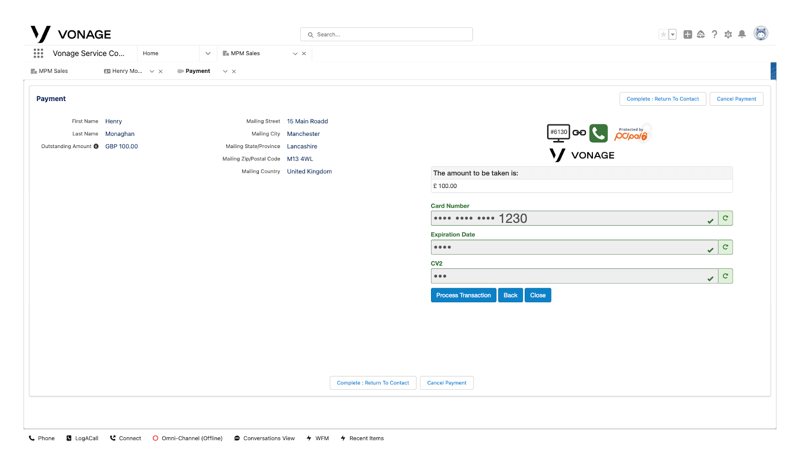Image resolution: width=800 pixels, height=470 pixels.
Task: Open the notifications bell
Action: 742,34
